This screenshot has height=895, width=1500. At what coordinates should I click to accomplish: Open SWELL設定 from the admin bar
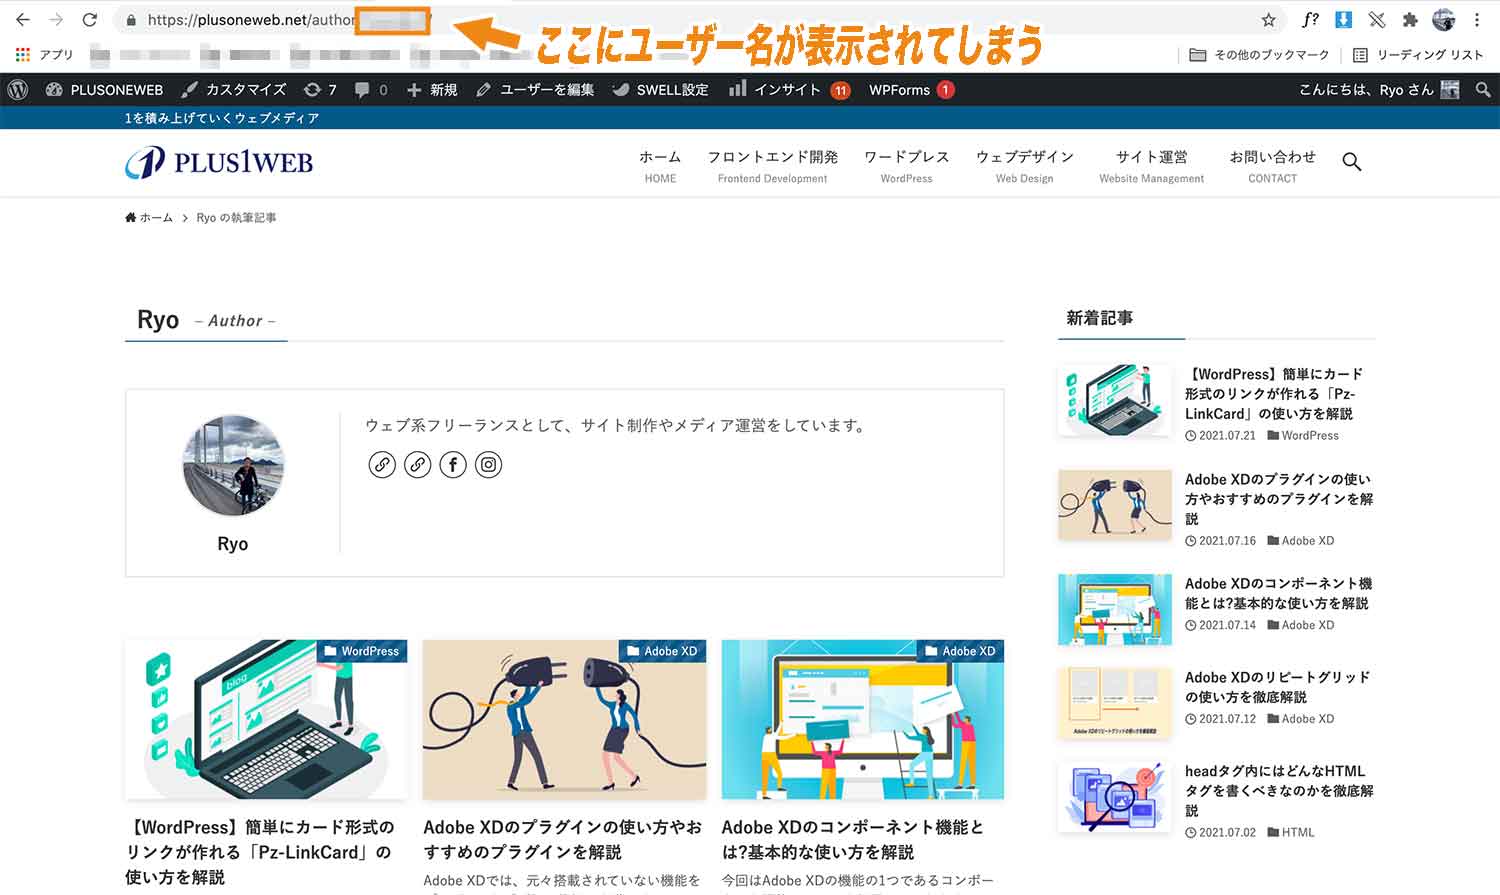(x=660, y=89)
